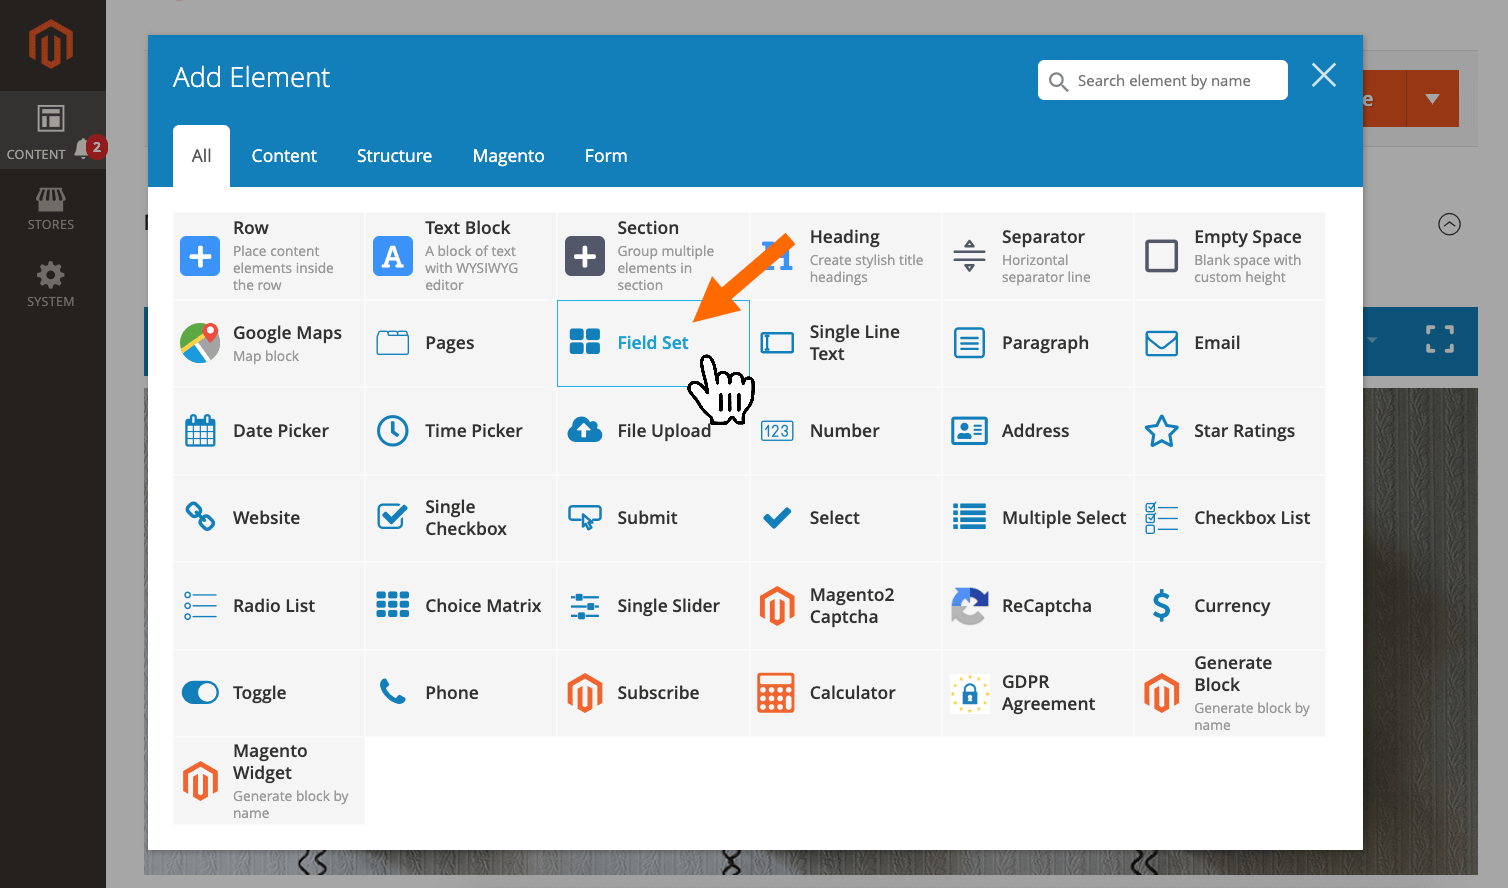Screen dimensions: 1508x888
Task: Open the System menu in the sidebar
Action: (50, 285)
